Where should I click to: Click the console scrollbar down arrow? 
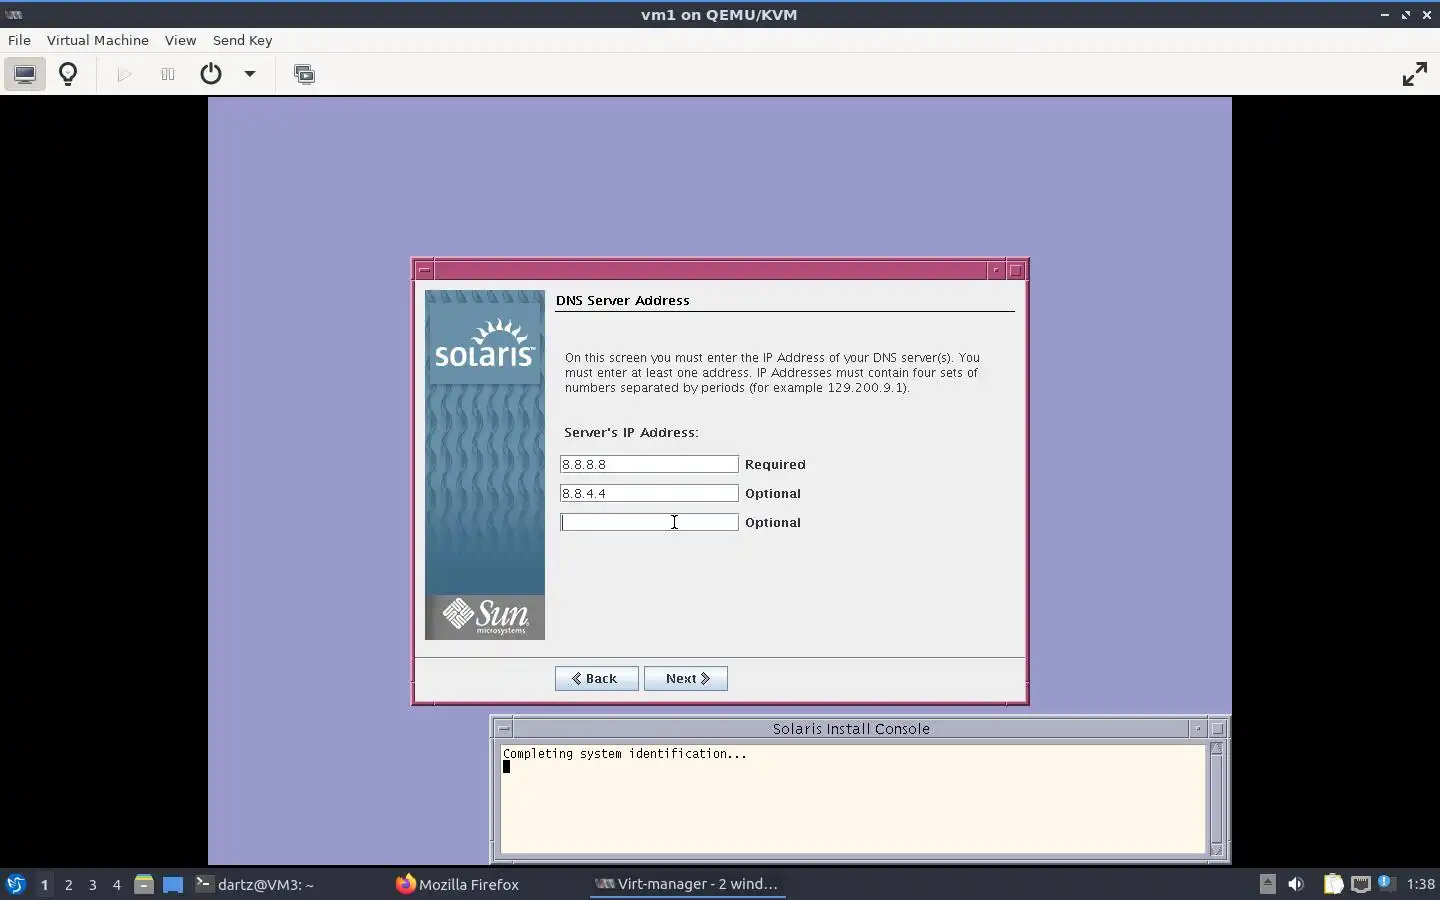click(1217, 850)
